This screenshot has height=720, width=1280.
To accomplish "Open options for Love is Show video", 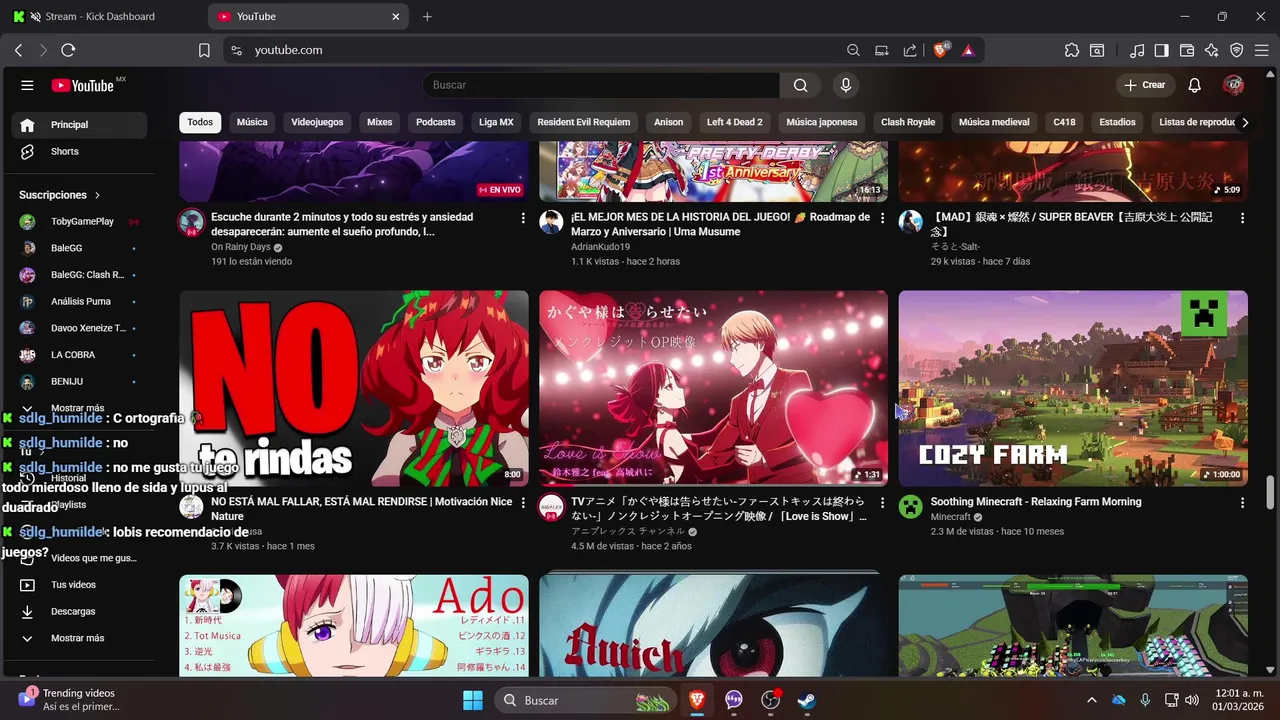I will (x=882, y=503).
